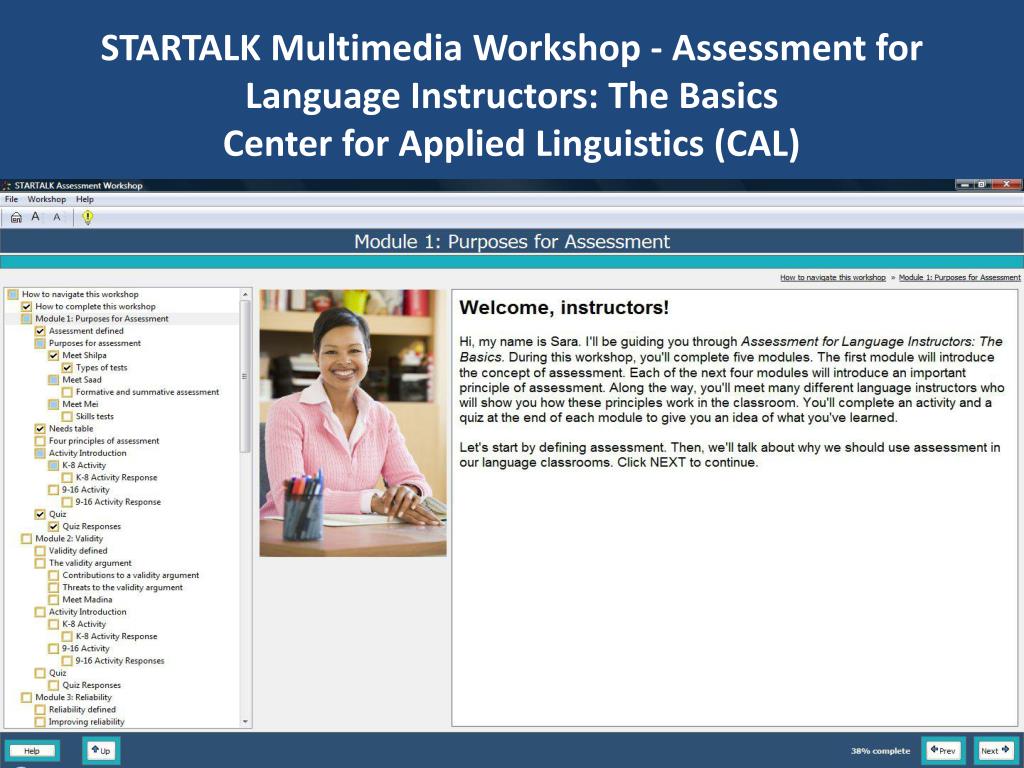Toggle checkbox beside 'Four principles of assessment'

tap(40, 441)
